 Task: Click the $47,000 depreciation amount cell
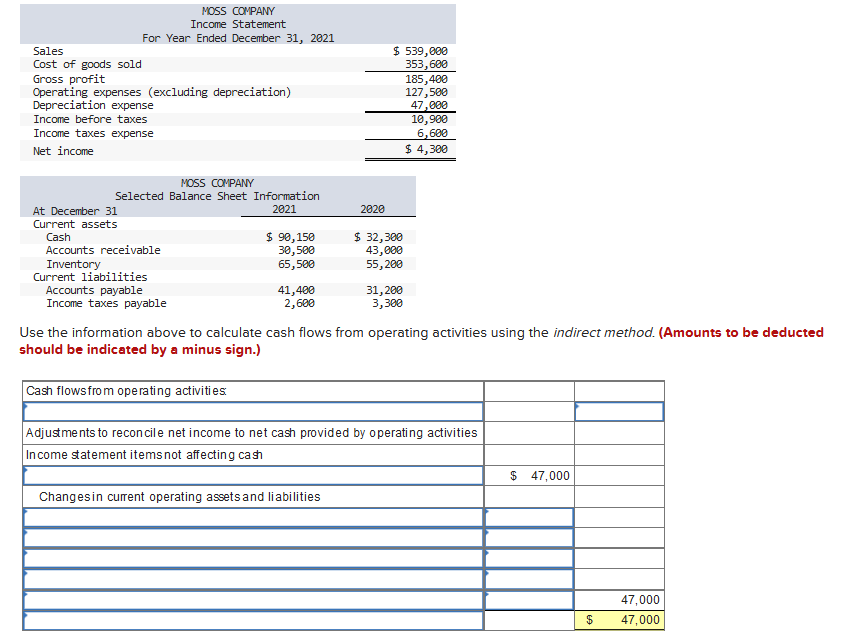pyautogui.click(x=529, y=476)
